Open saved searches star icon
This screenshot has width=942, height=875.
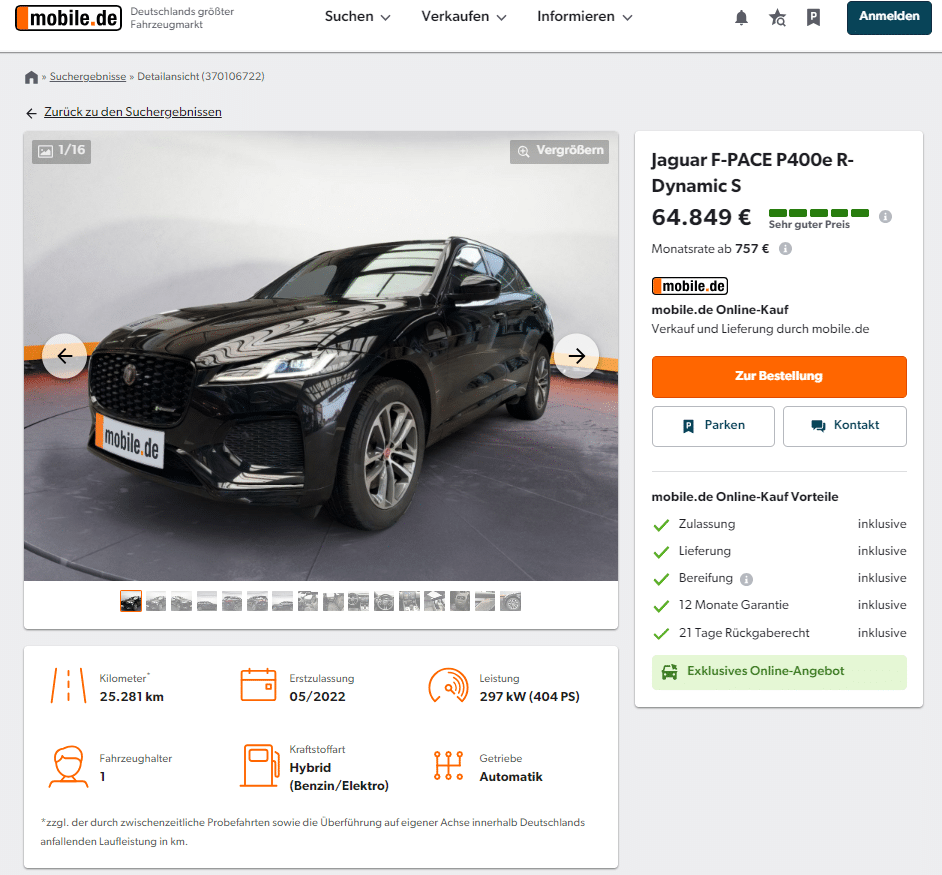point(777,17)
